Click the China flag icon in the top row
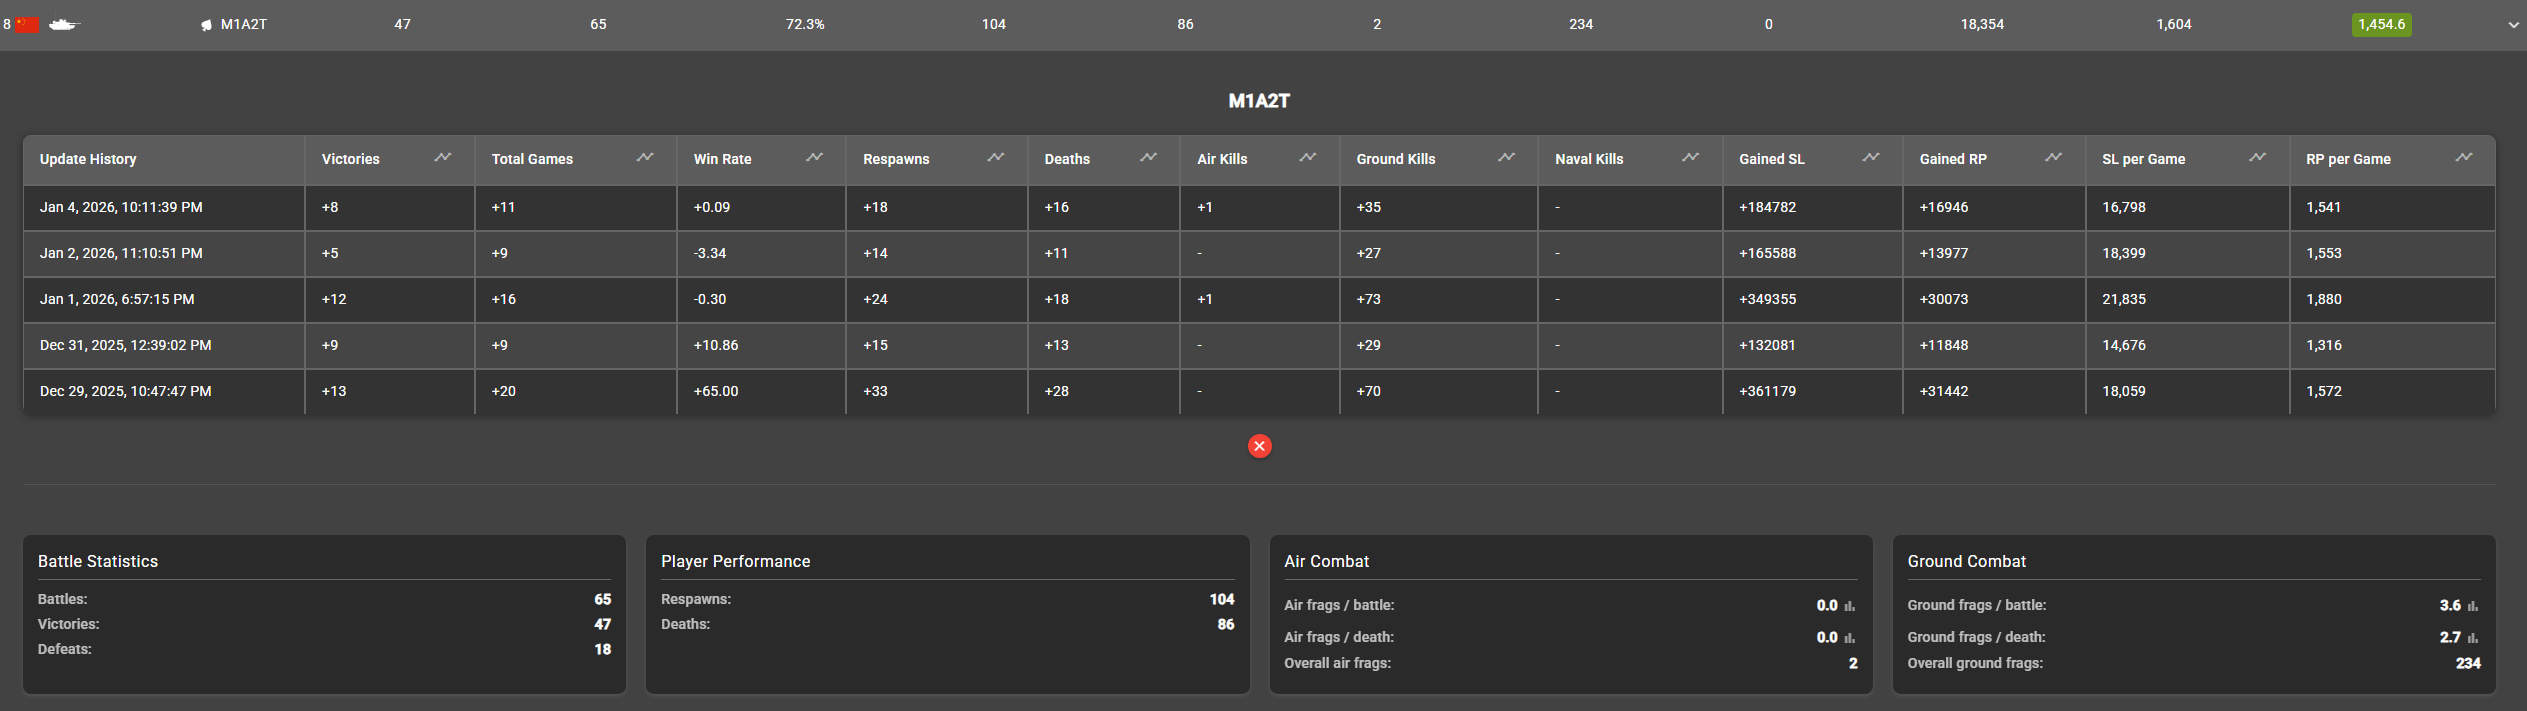This screenshot has width=2527, height=711. [28, 25]
